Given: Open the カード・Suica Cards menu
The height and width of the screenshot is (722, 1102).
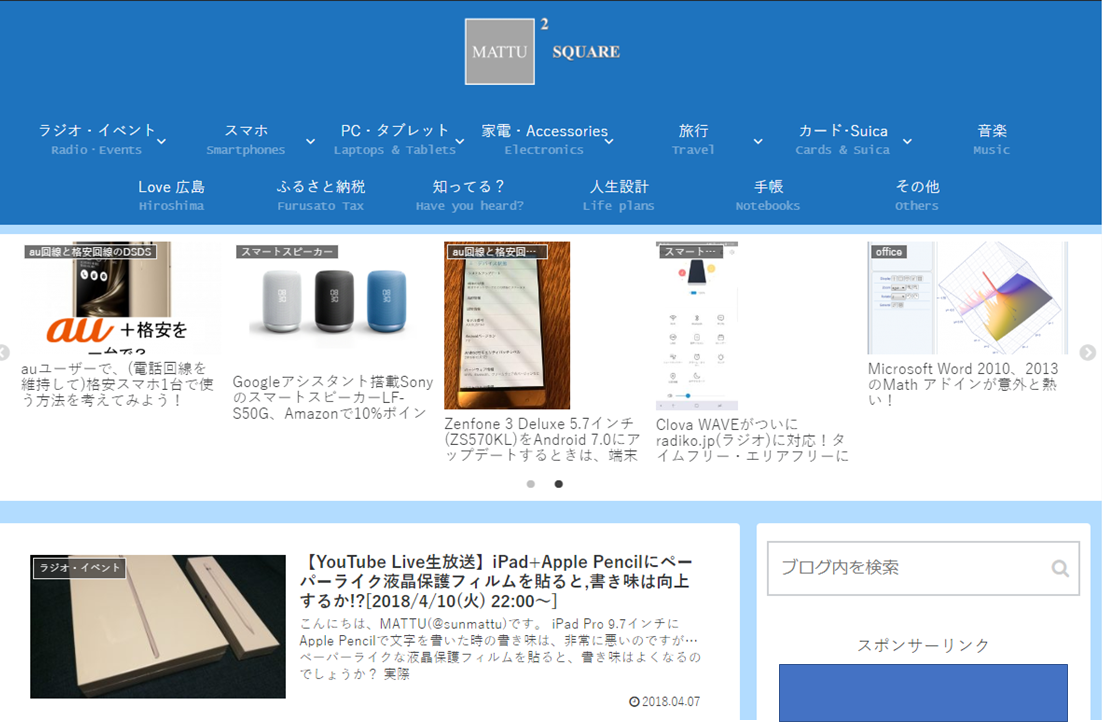Looking at the screenshot, I should [x=843, y=139].
